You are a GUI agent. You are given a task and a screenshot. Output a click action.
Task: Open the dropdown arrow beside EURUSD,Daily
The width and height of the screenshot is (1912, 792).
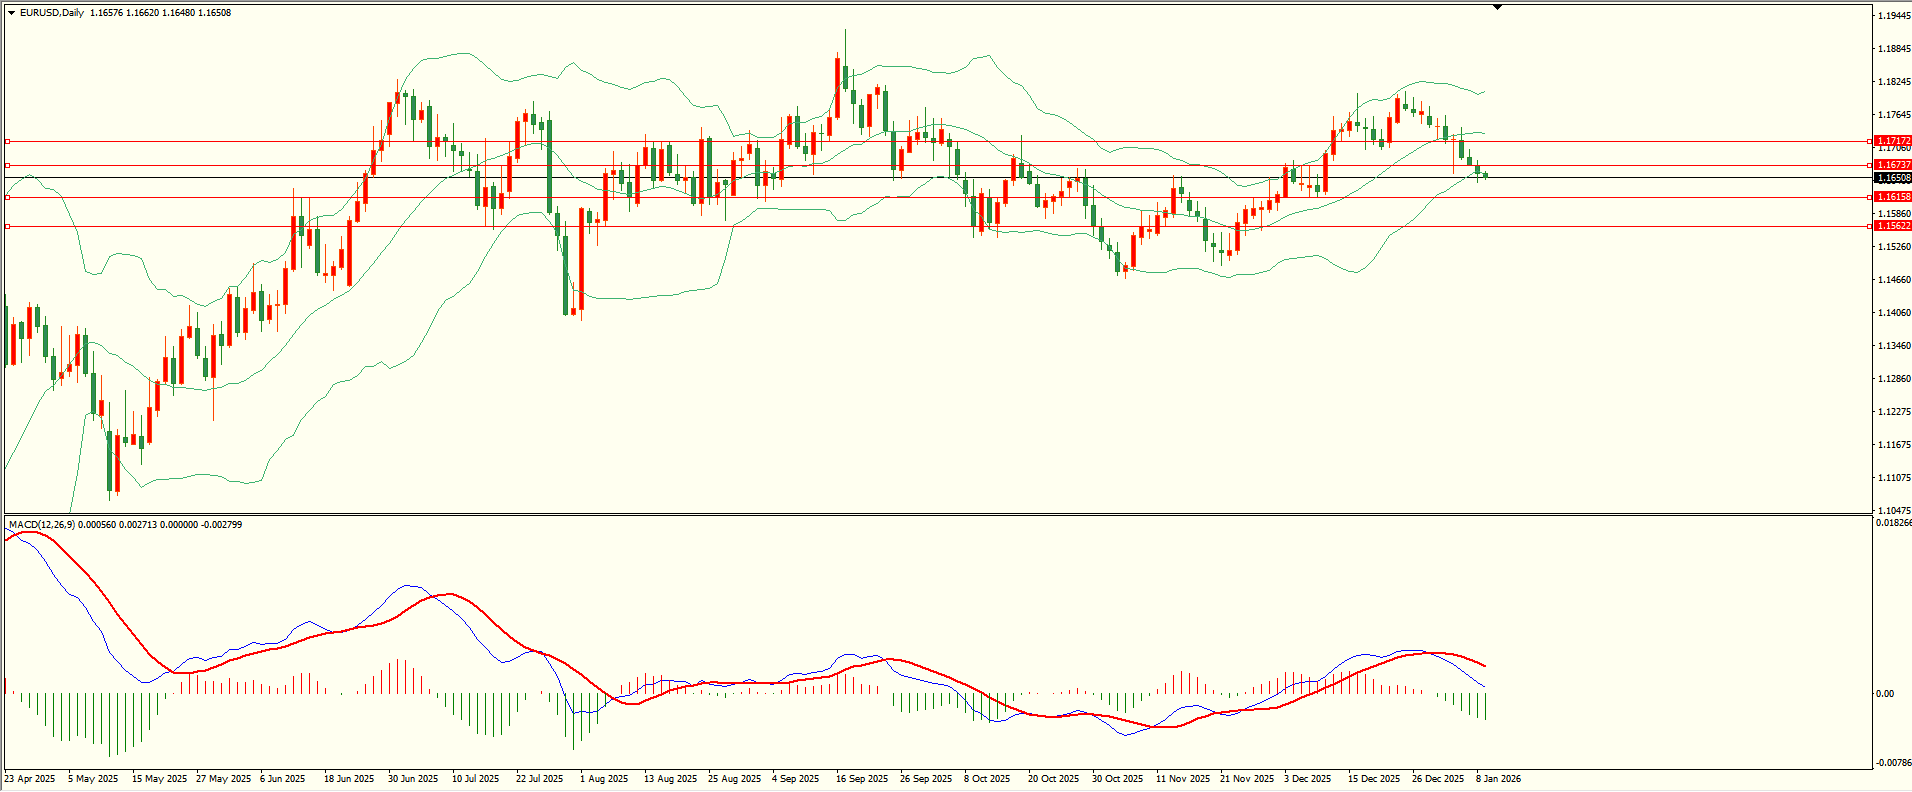(x=11, y=13)
